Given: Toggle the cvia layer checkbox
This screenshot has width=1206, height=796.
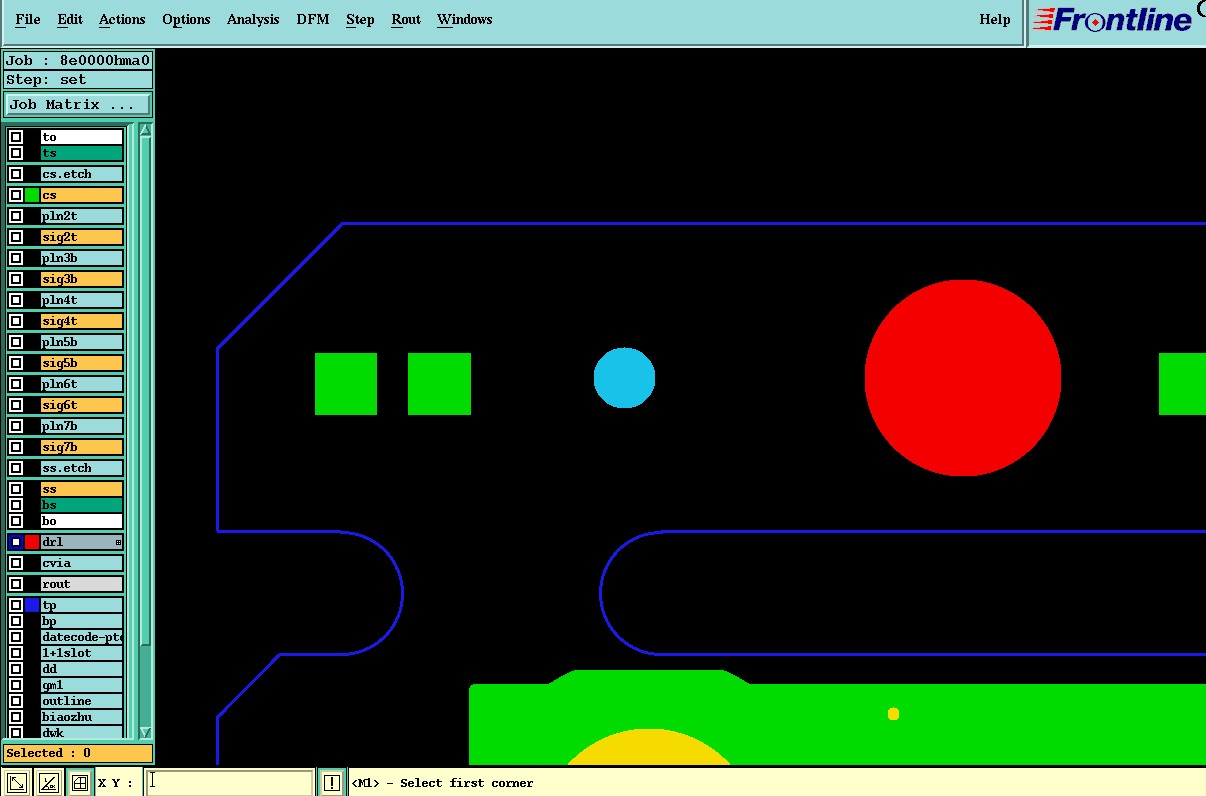Looking at the screenshot, I should point(16,563).
